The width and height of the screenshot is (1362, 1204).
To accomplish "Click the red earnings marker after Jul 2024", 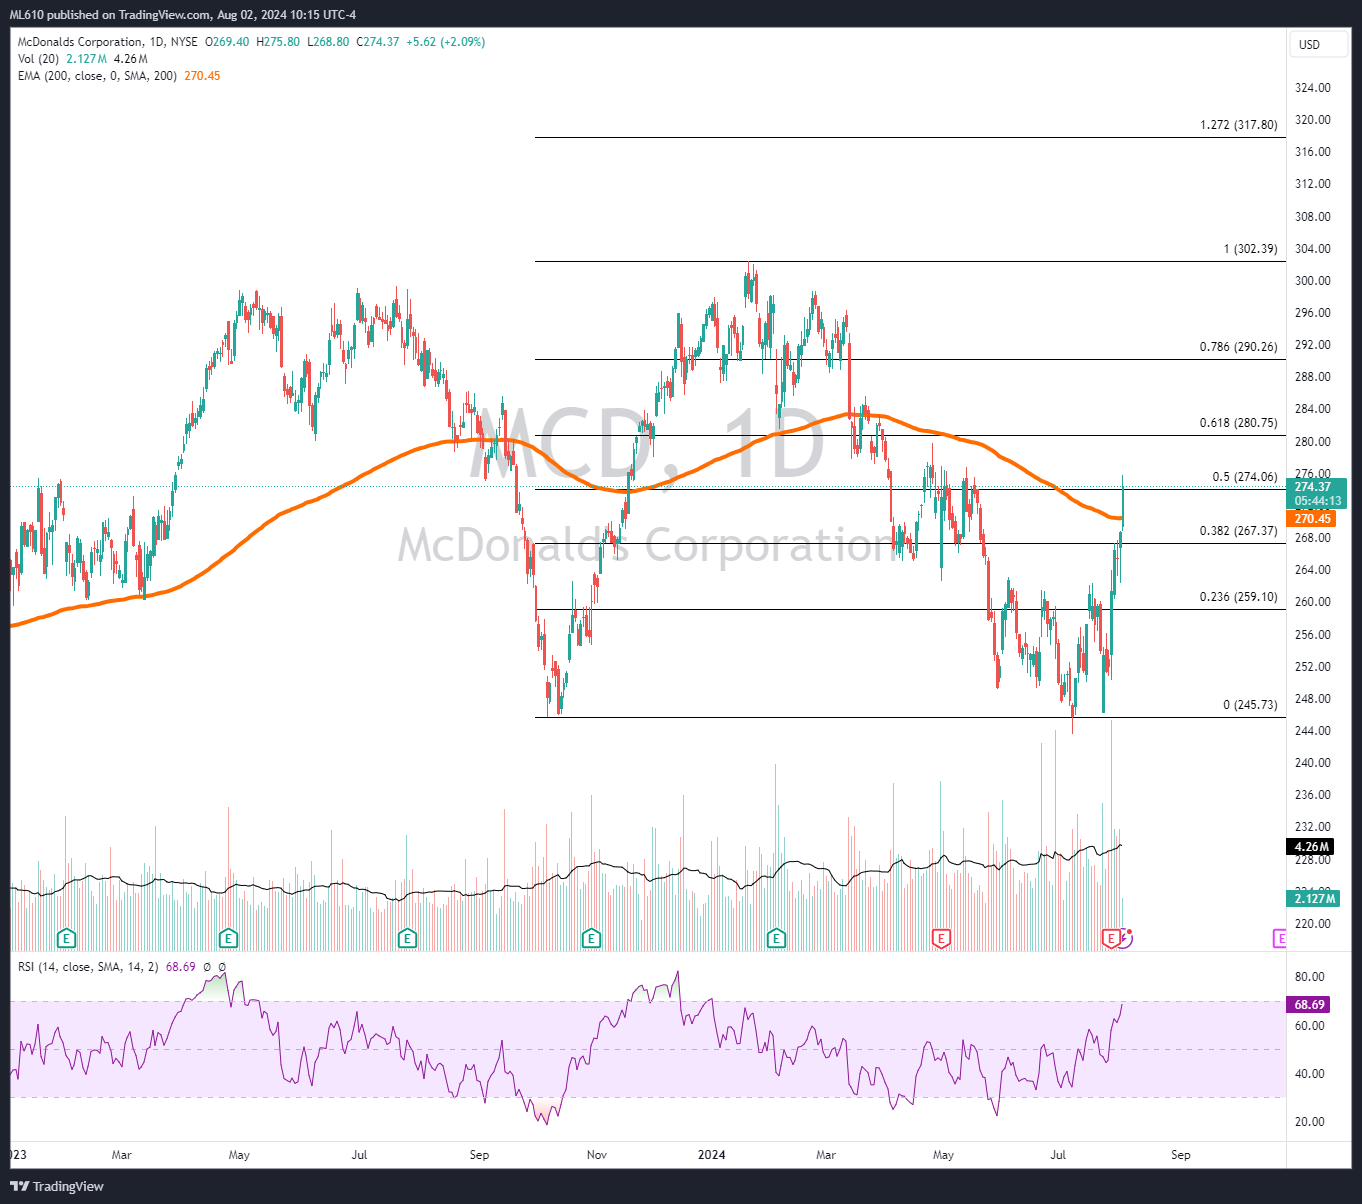I will (1110, 938).
